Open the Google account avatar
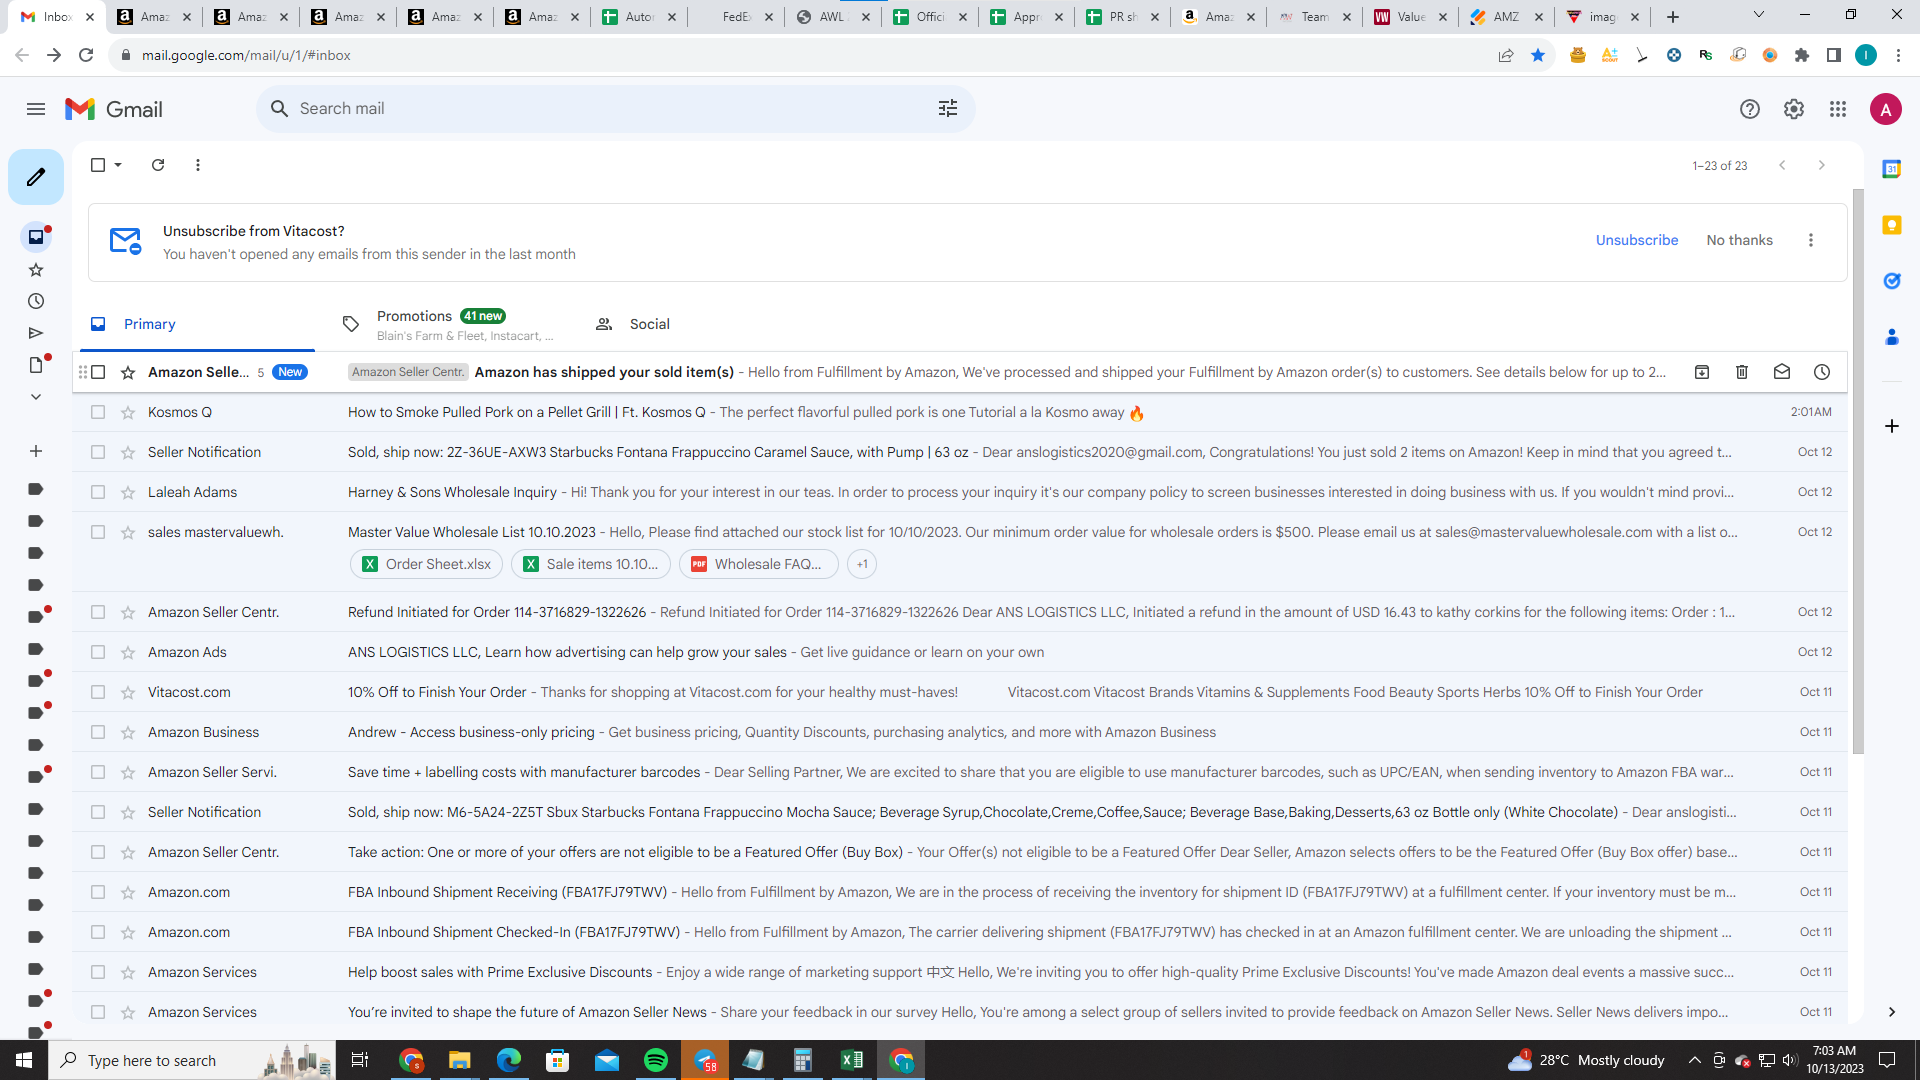Screen dimensions: 1920x1080 [x=1886, y=109]
